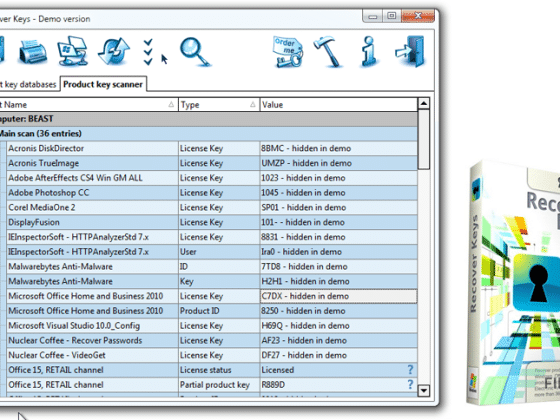Click the Value column header
560x420 pixels.
pyautogui.click(x=338, y=105)
